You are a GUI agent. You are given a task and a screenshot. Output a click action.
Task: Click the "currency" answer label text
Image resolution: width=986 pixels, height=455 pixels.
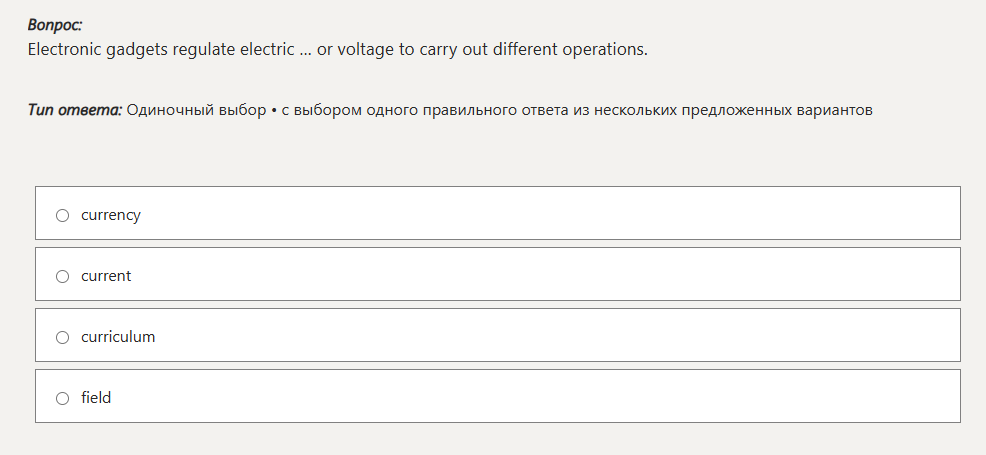click(111, 215)
